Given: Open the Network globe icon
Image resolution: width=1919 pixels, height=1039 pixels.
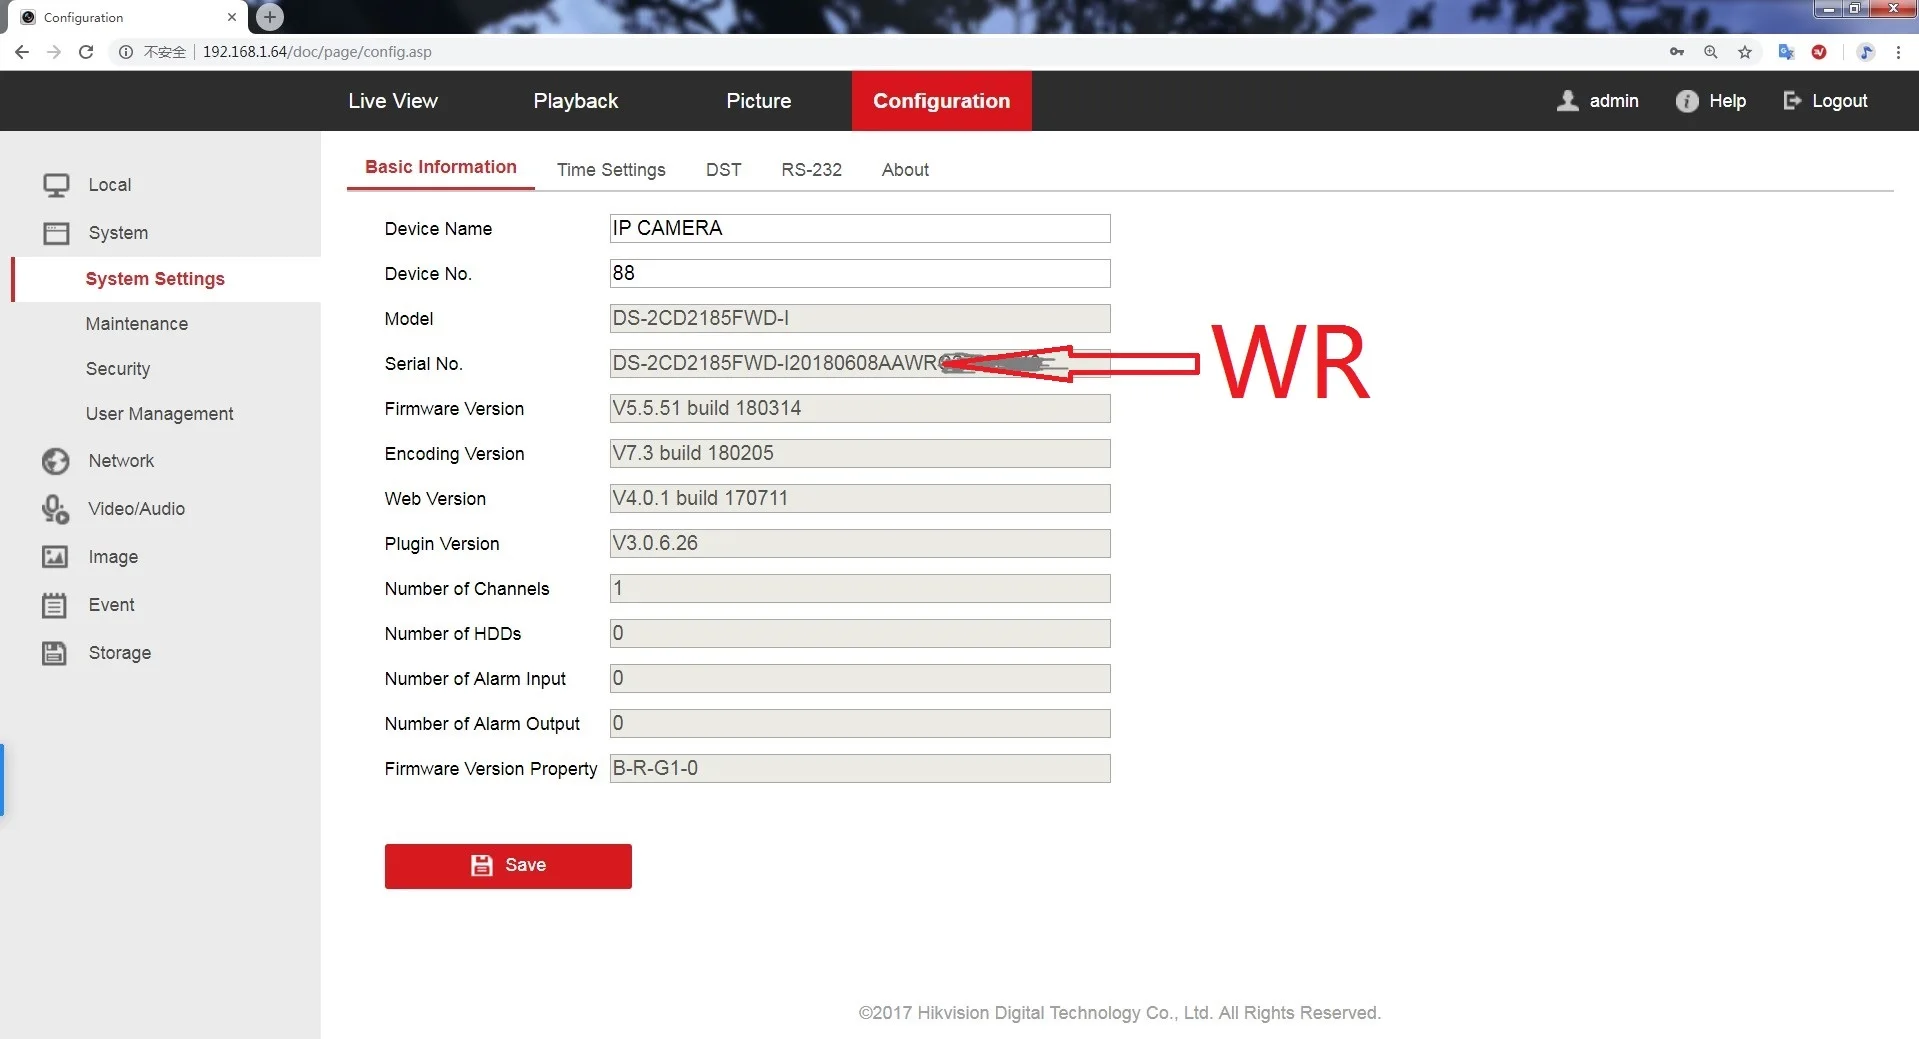Looking at the screenshot, I should (56, 461).
